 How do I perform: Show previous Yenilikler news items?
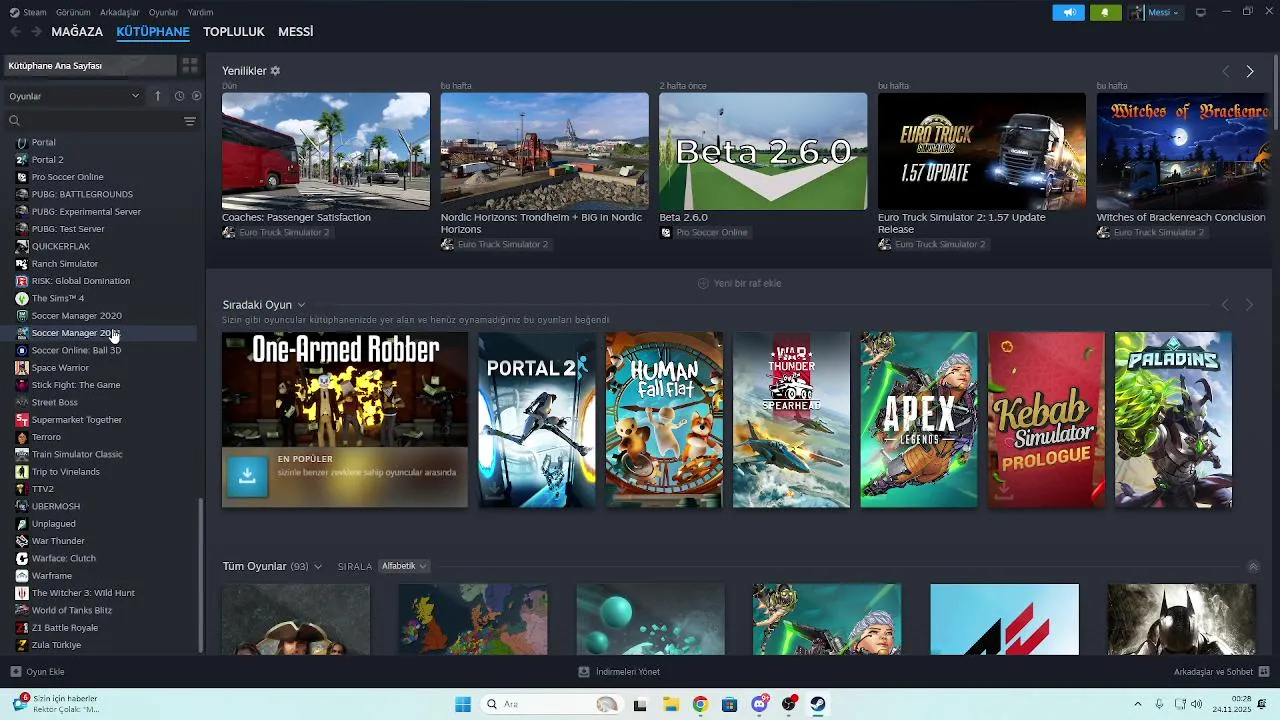[1225, 71]
